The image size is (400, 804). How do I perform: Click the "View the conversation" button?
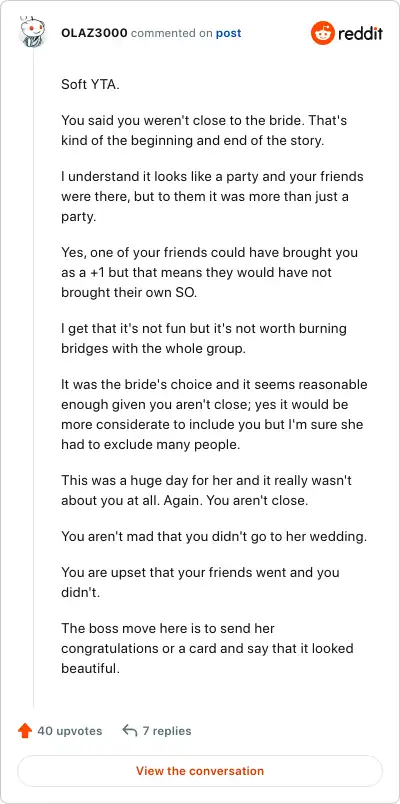click(x=200, y=771)
